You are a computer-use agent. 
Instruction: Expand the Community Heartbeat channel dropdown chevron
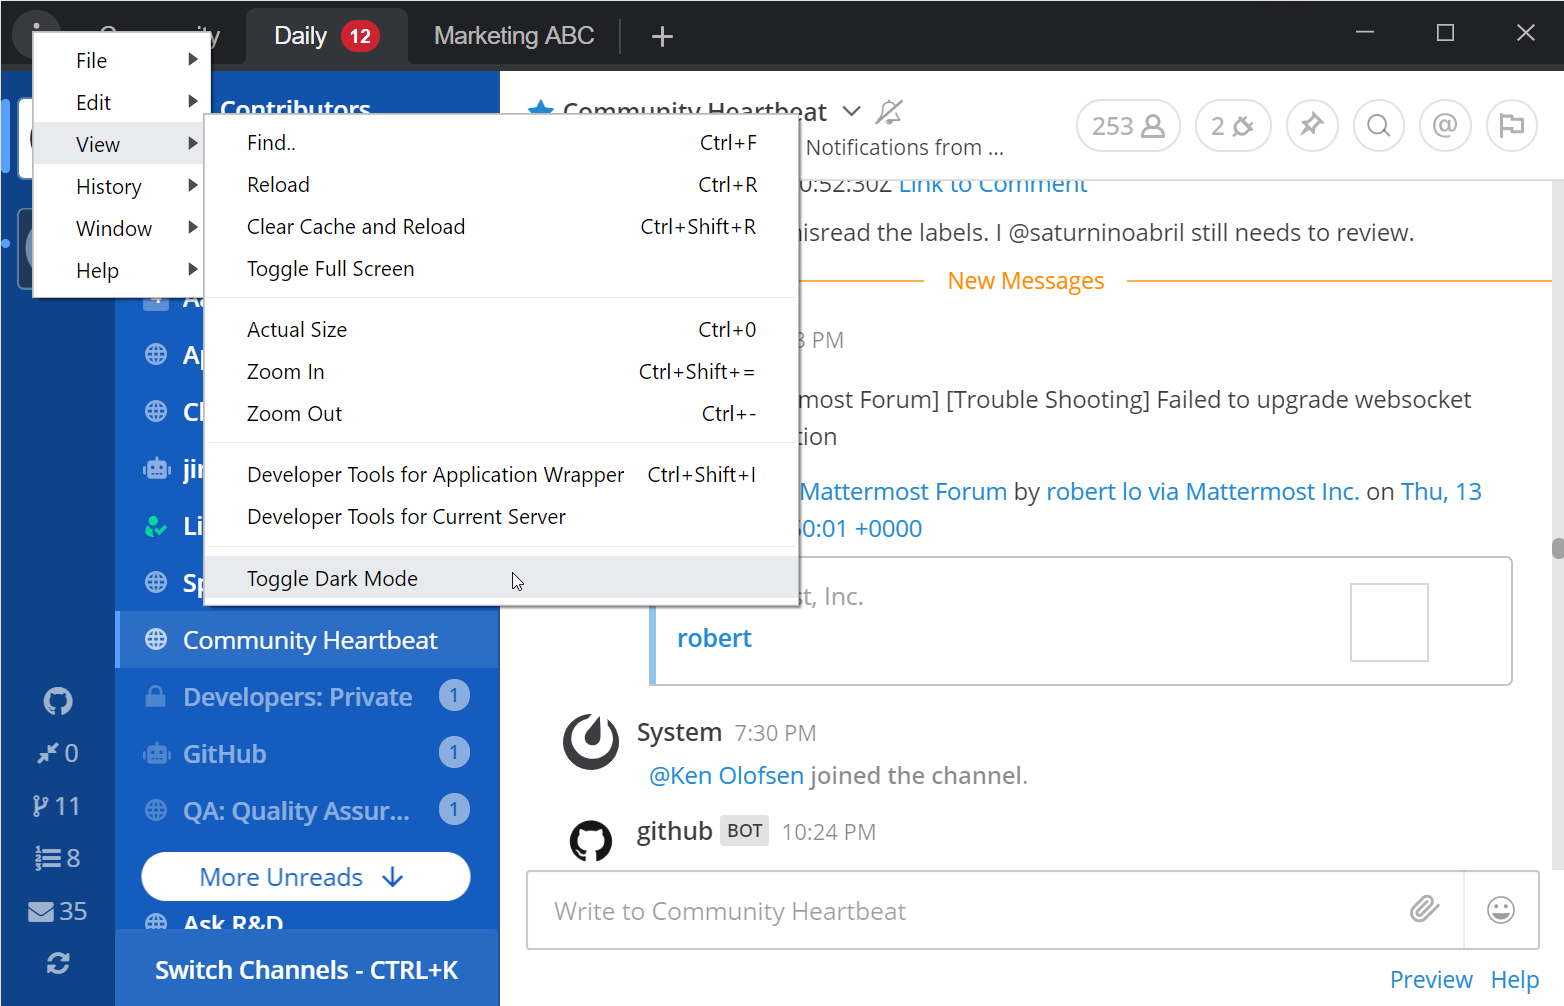click(851, 111)
